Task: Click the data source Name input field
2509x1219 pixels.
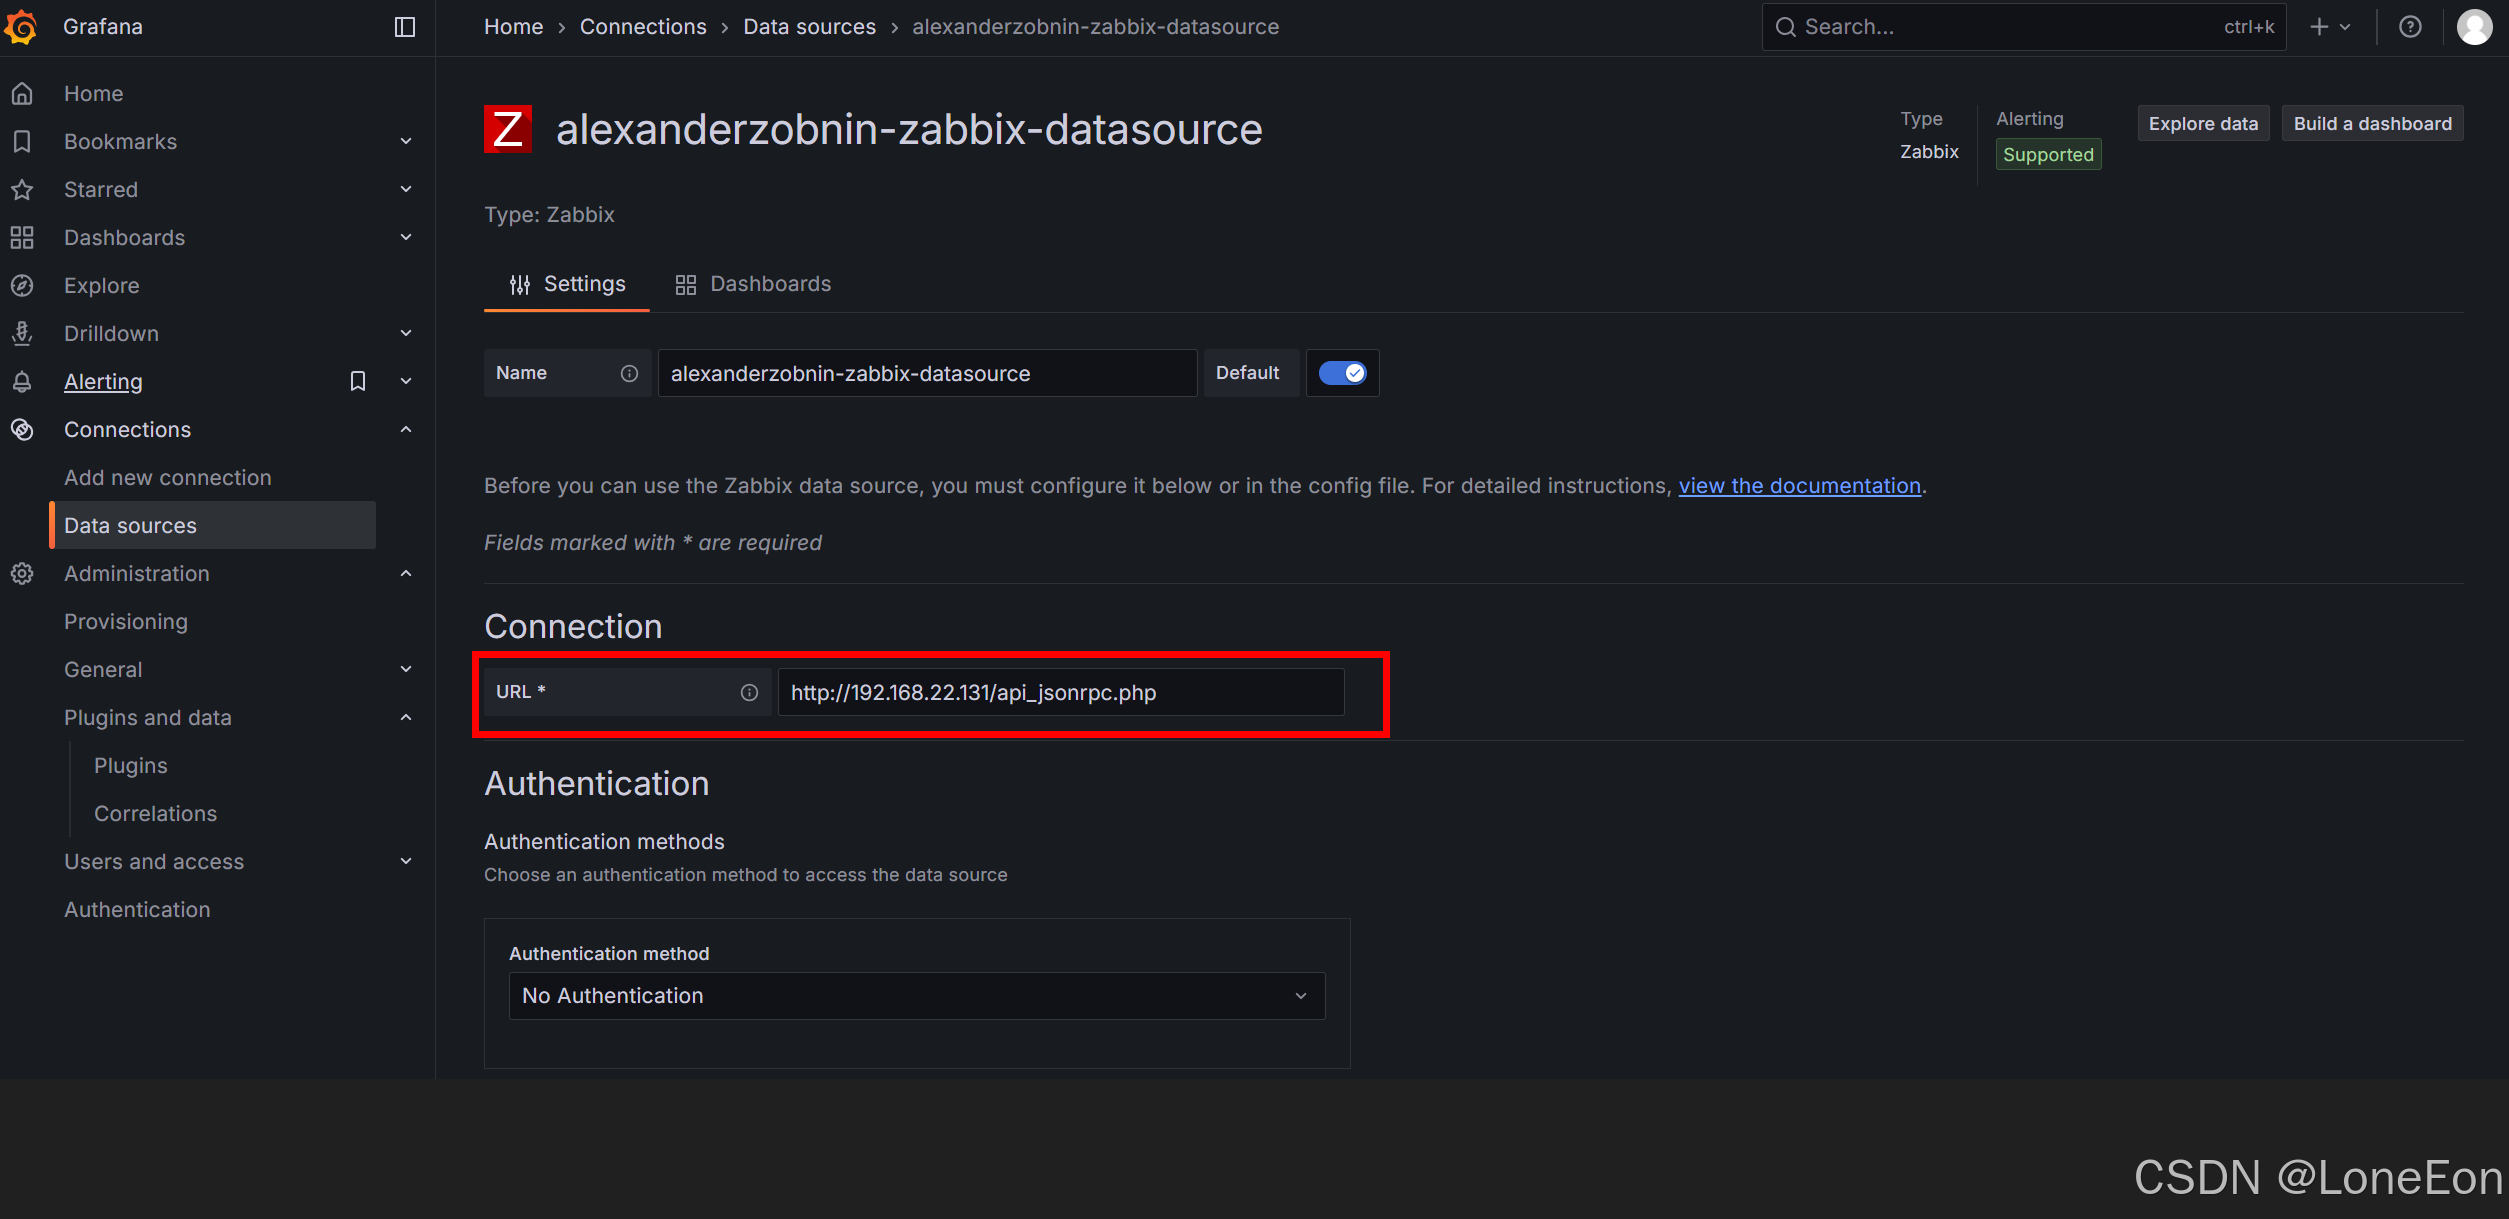Action: [927, 373]
